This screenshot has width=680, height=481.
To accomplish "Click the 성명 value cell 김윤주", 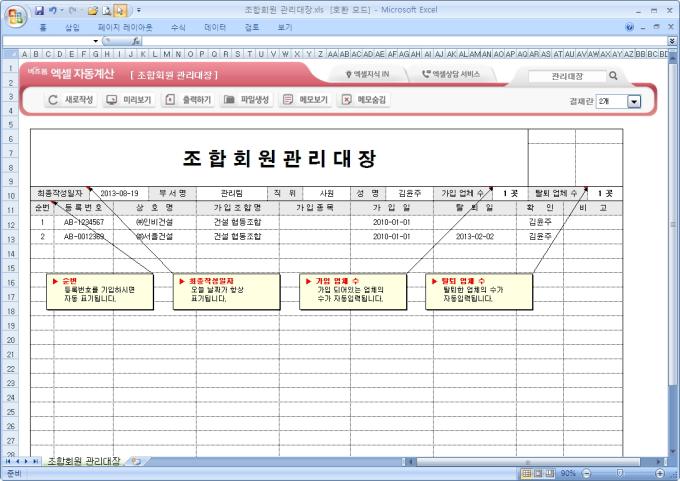I will [409, 193].
